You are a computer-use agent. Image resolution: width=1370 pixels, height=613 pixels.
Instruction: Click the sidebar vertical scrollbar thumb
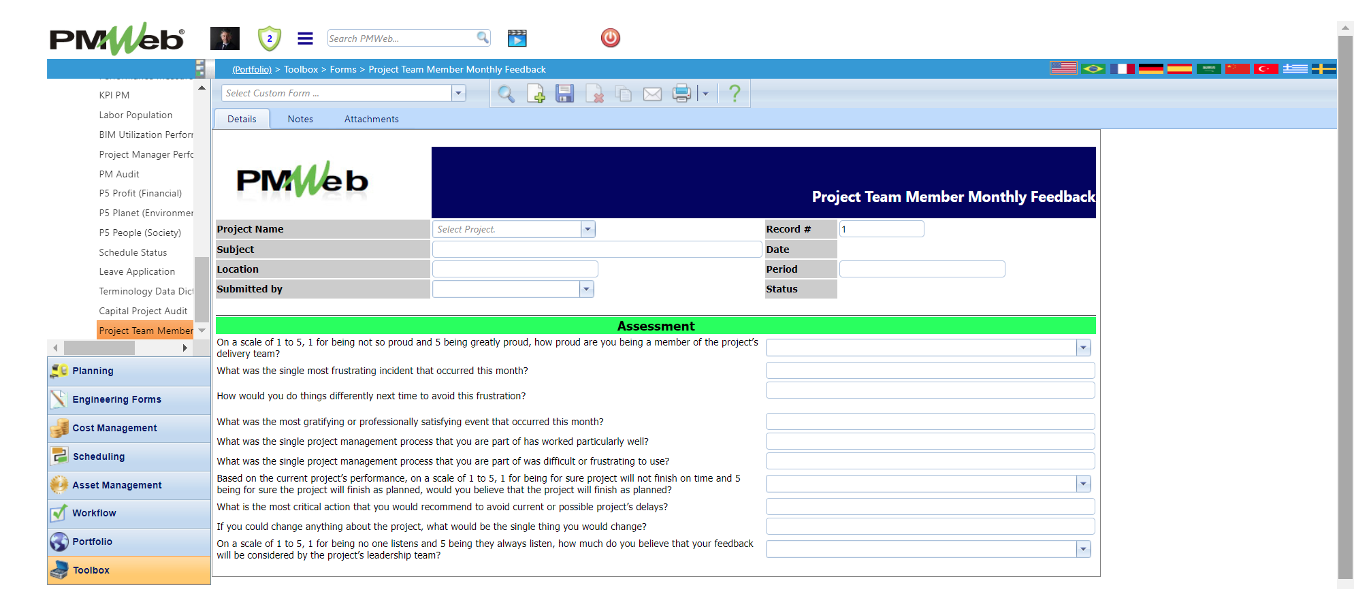[x=201, y=290]
